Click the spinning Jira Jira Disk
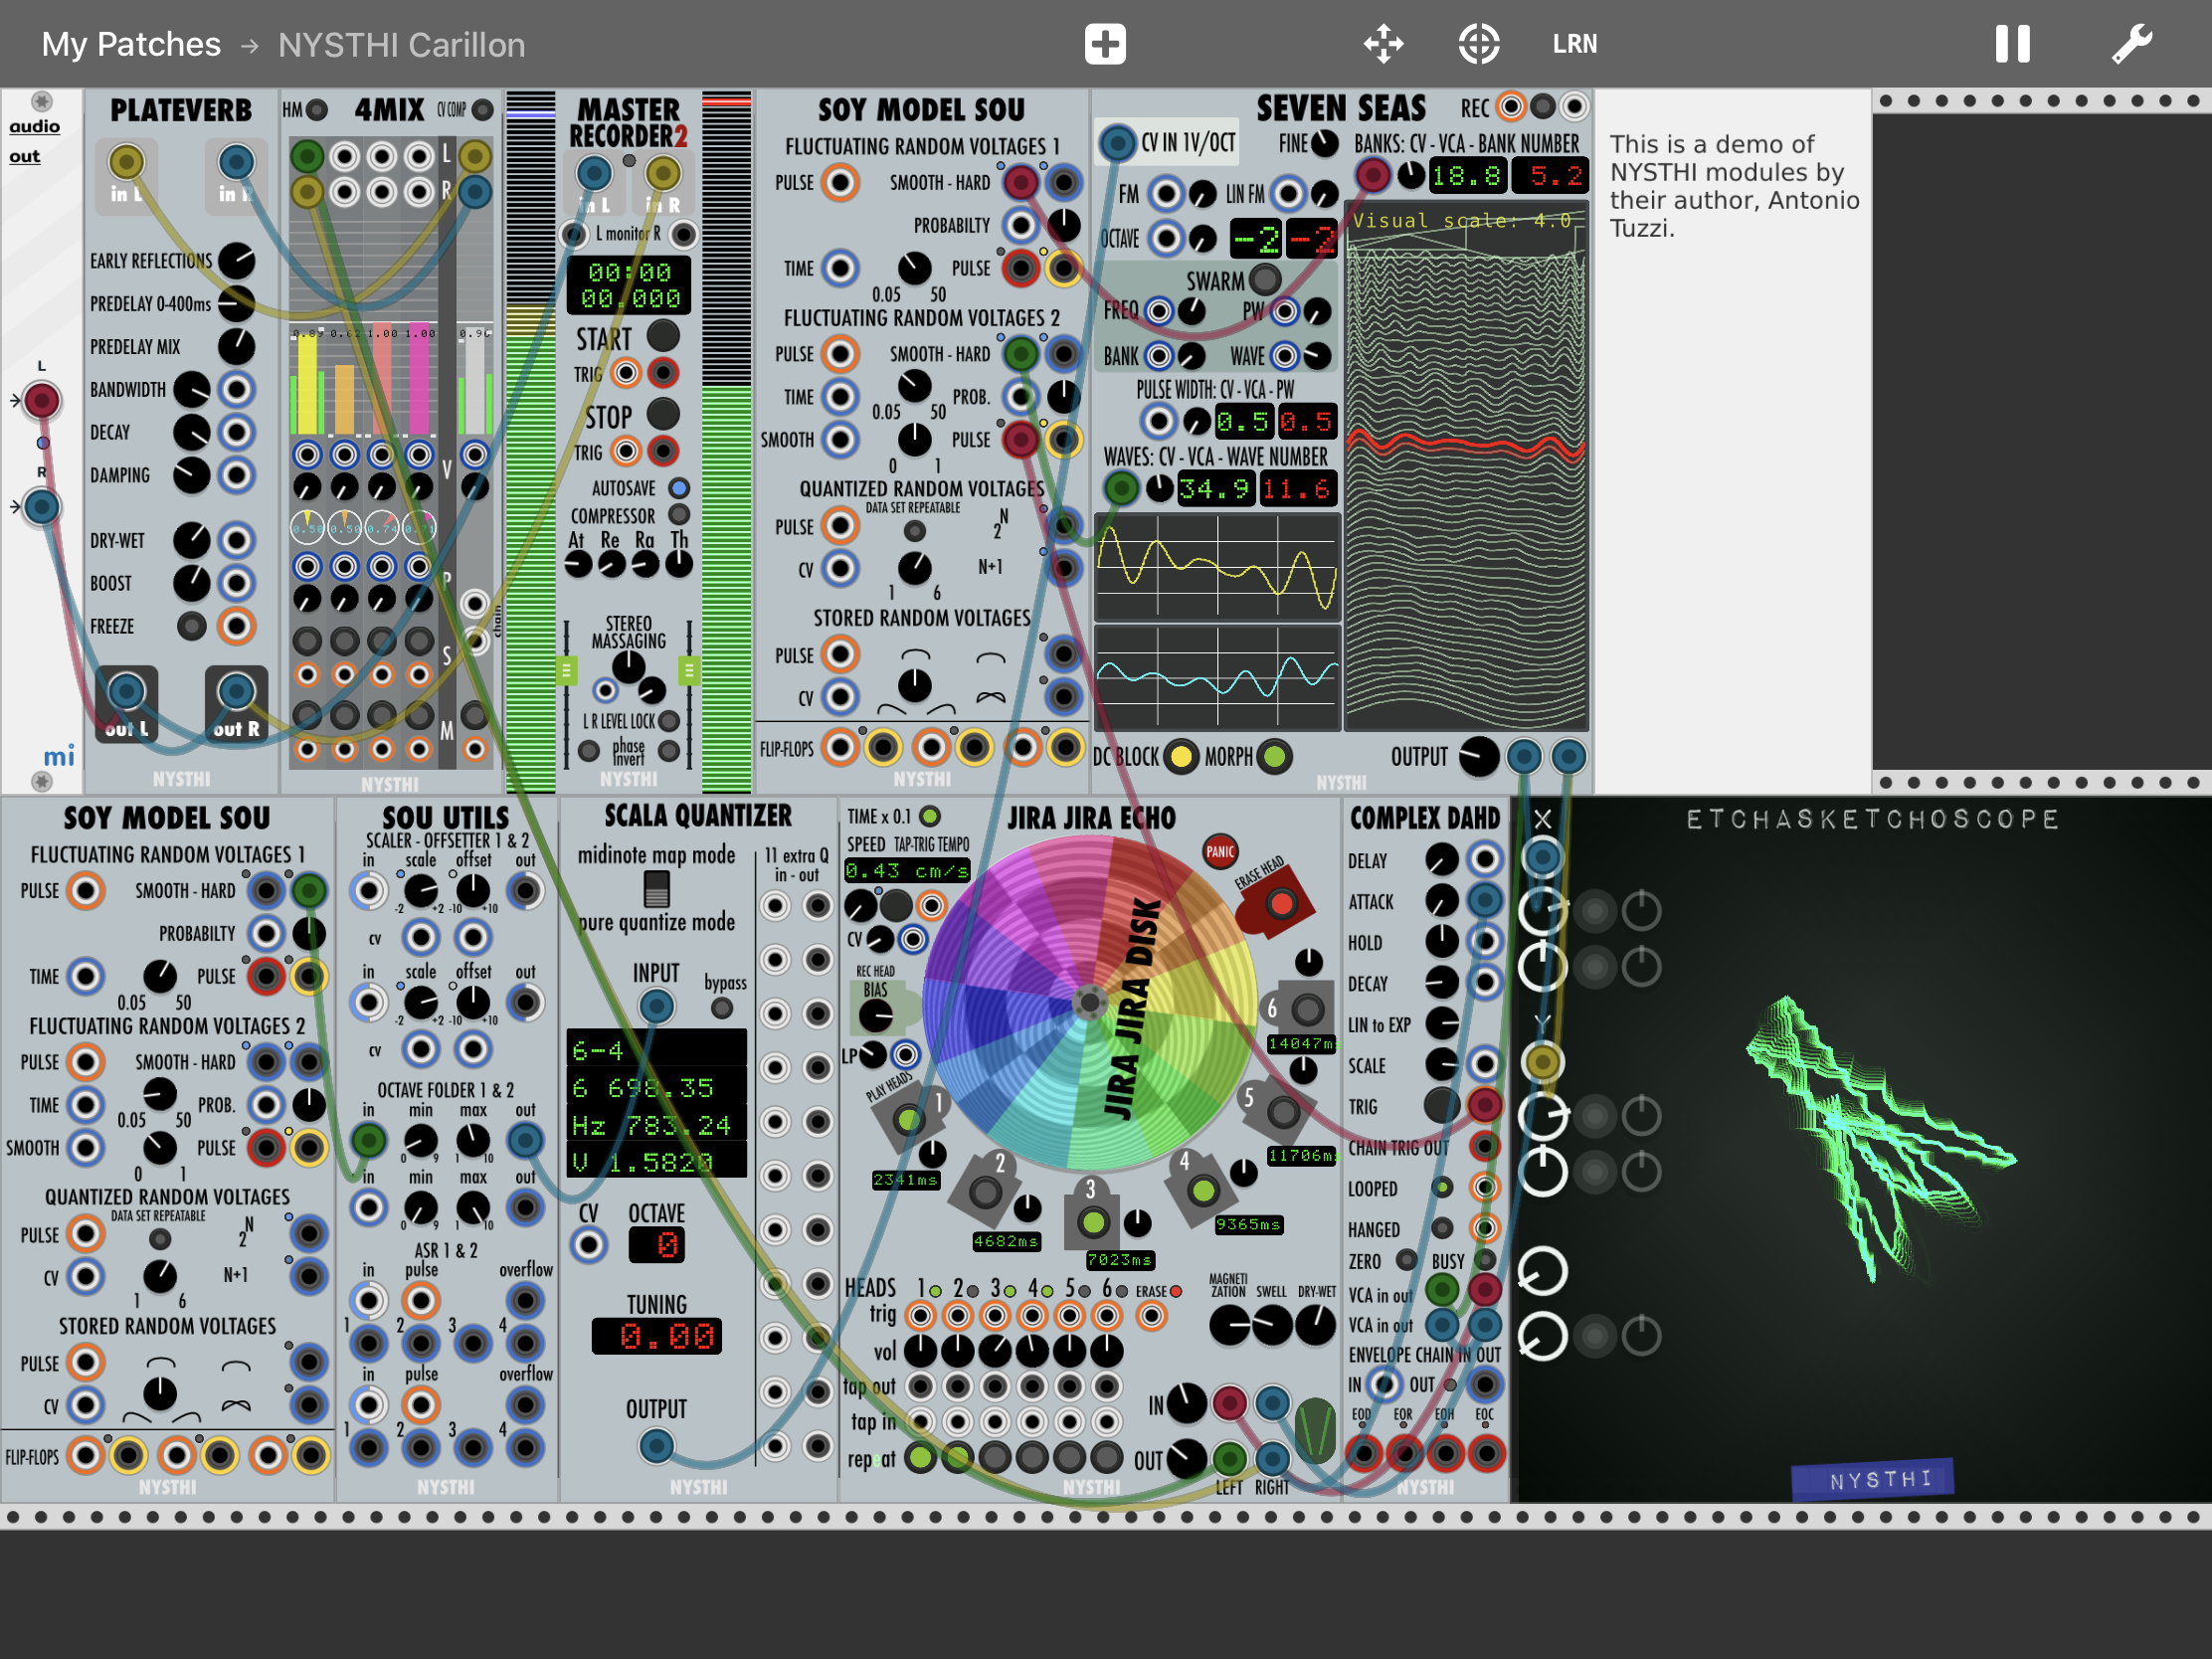 (1089, 1003)
